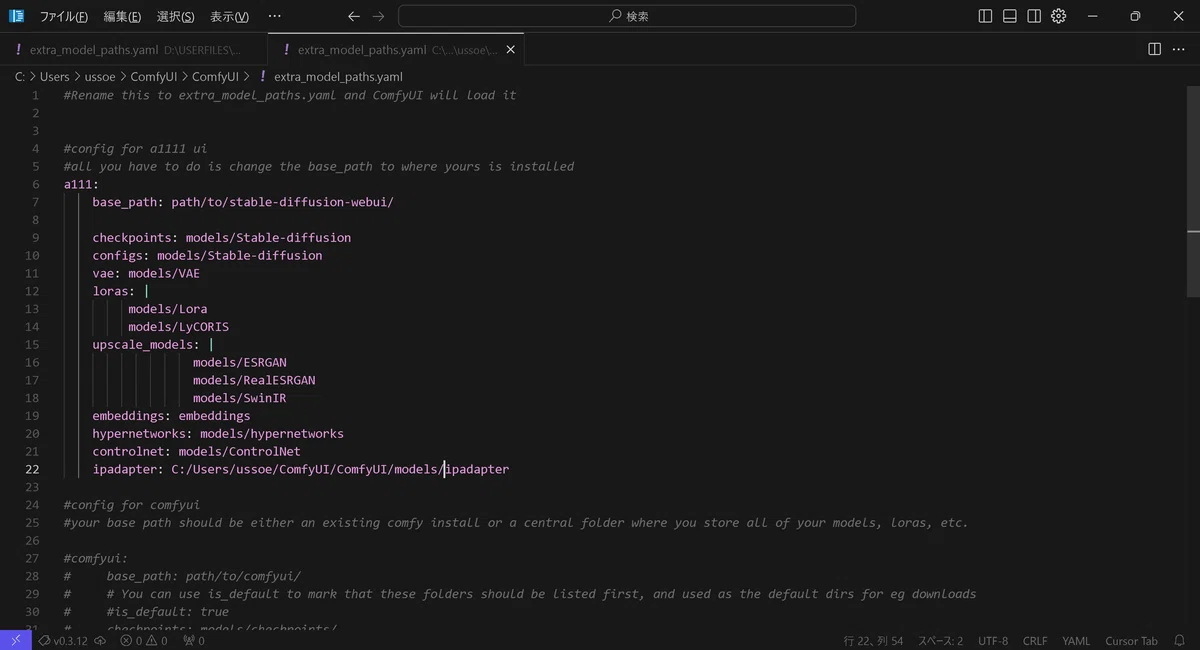Image resolution: width=1200 pixels, height=650 pixels.
Task: Click the 'models/RealESRGAN' line
Action: [x=254, y=380]
